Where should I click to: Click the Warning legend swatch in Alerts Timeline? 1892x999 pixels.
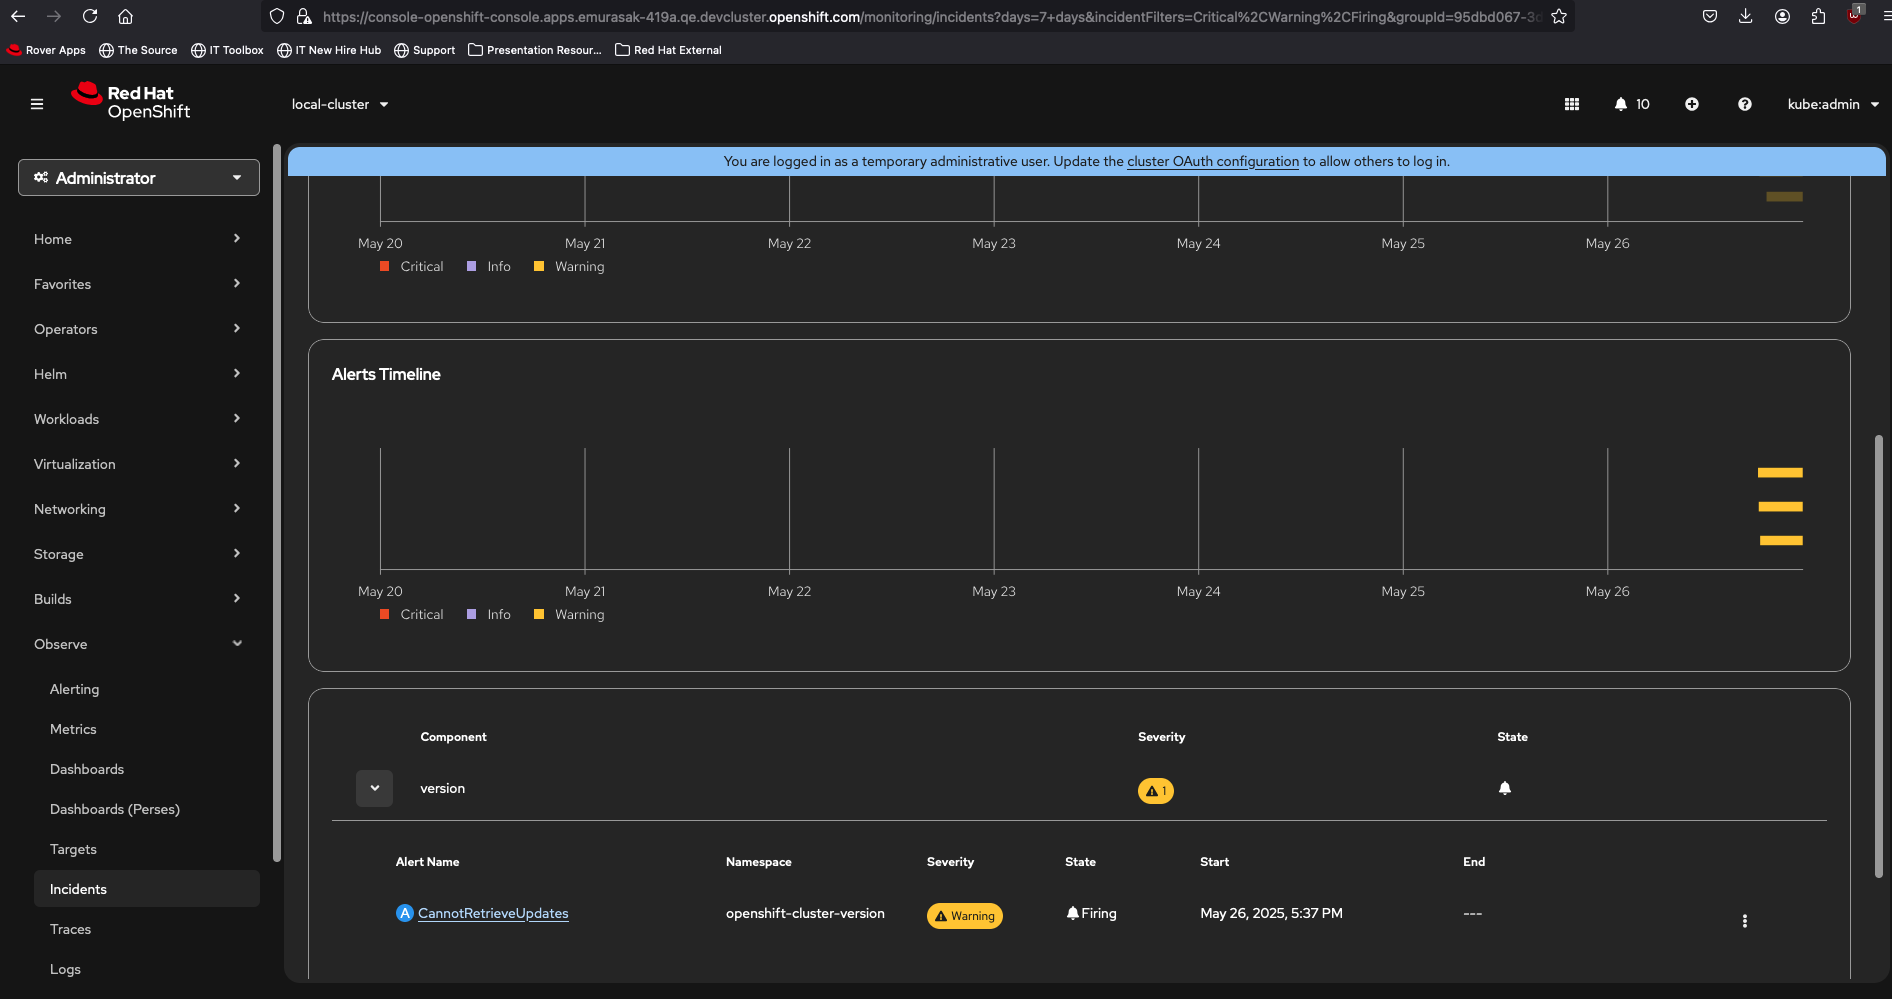(539, 615)
